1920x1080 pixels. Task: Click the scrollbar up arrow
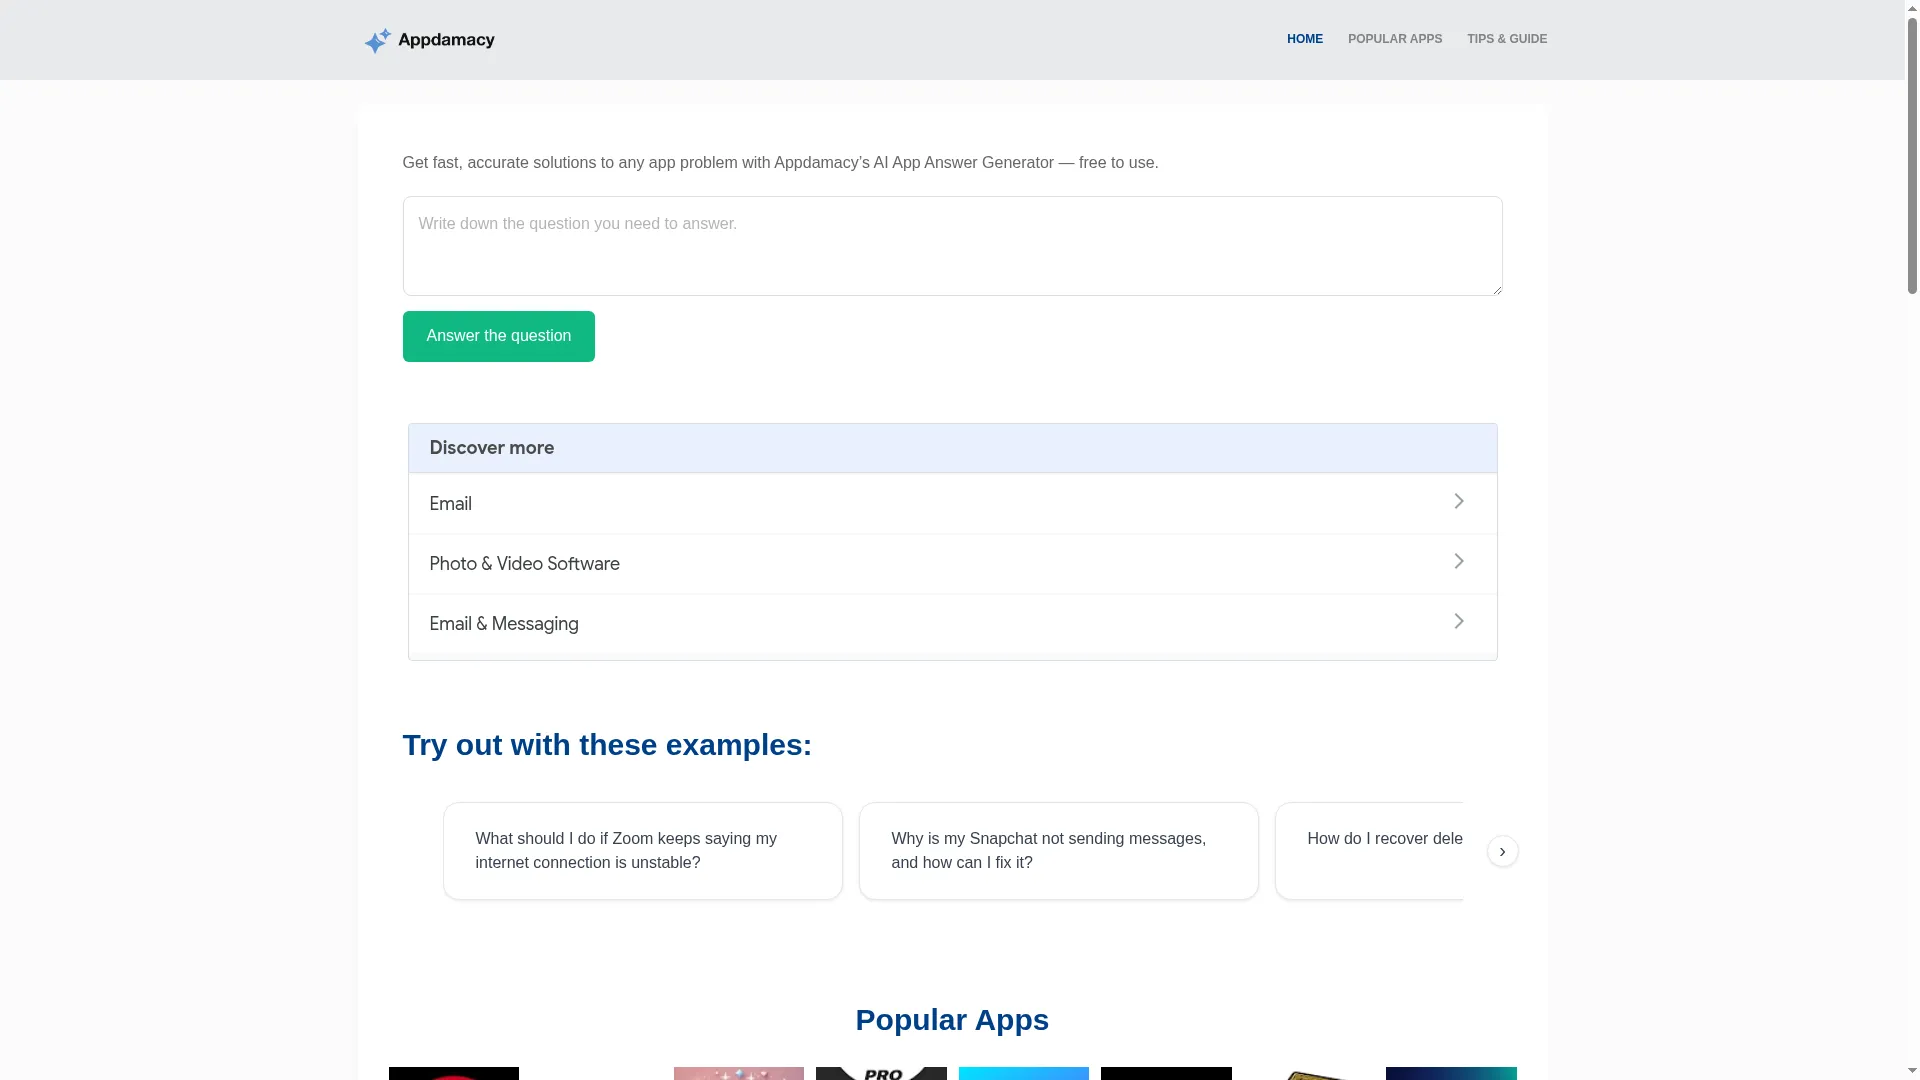(1912, 8)
